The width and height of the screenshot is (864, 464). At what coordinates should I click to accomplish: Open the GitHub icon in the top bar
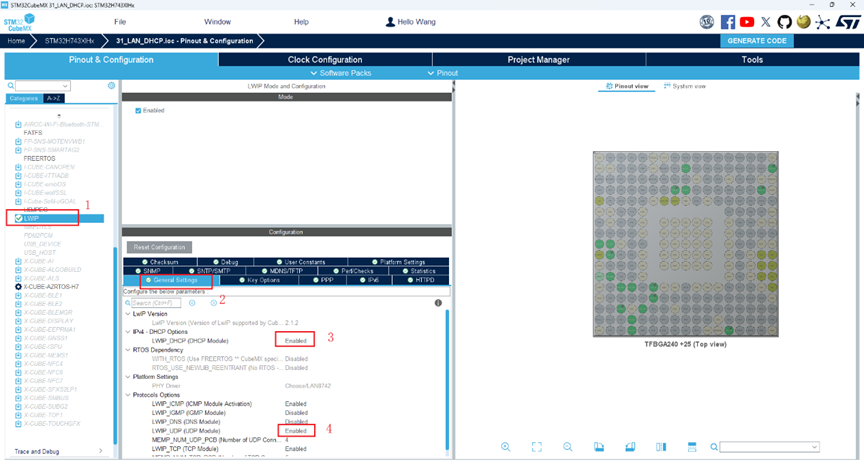click(x=785, y=22)
